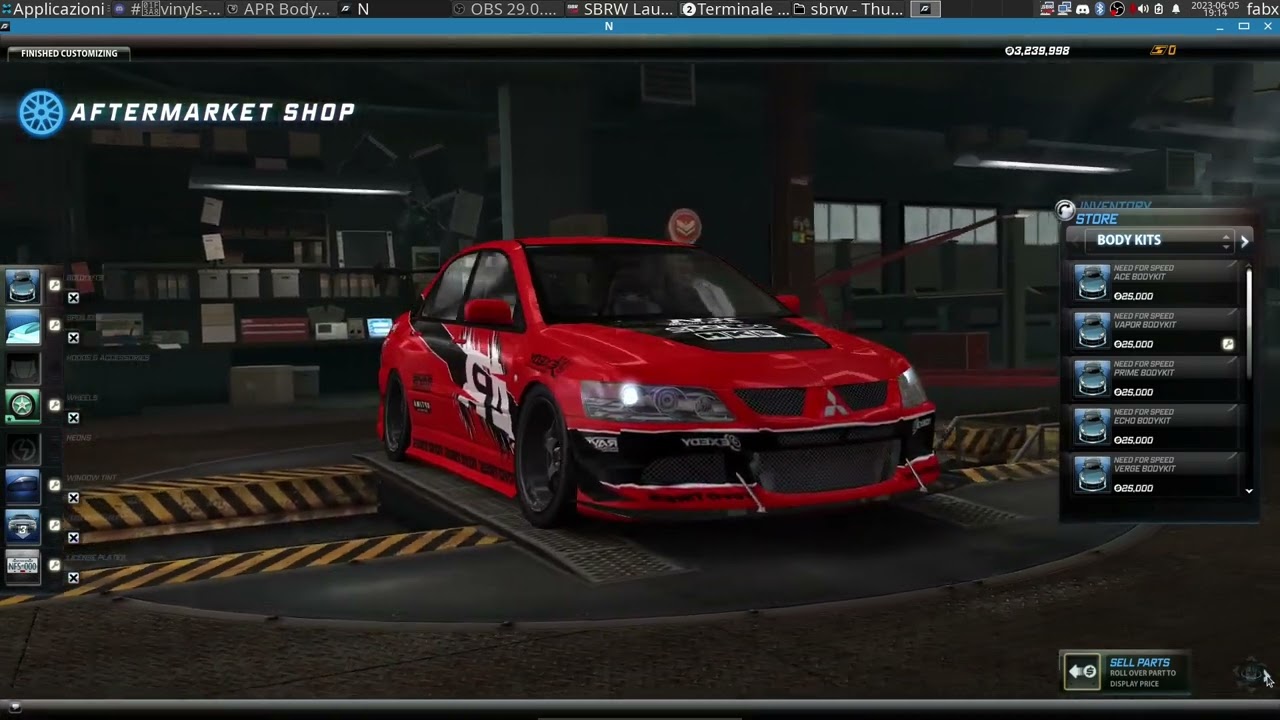Click the Ace Bodykit thumbnail
This screenshot has height=720, width=1280.
(x=1091, y=283)
